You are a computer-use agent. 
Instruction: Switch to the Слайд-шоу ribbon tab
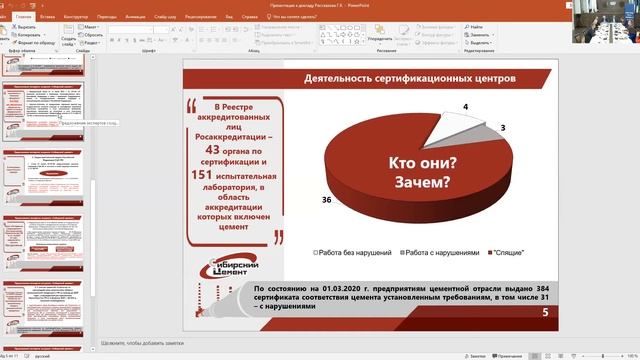[165, 17]
